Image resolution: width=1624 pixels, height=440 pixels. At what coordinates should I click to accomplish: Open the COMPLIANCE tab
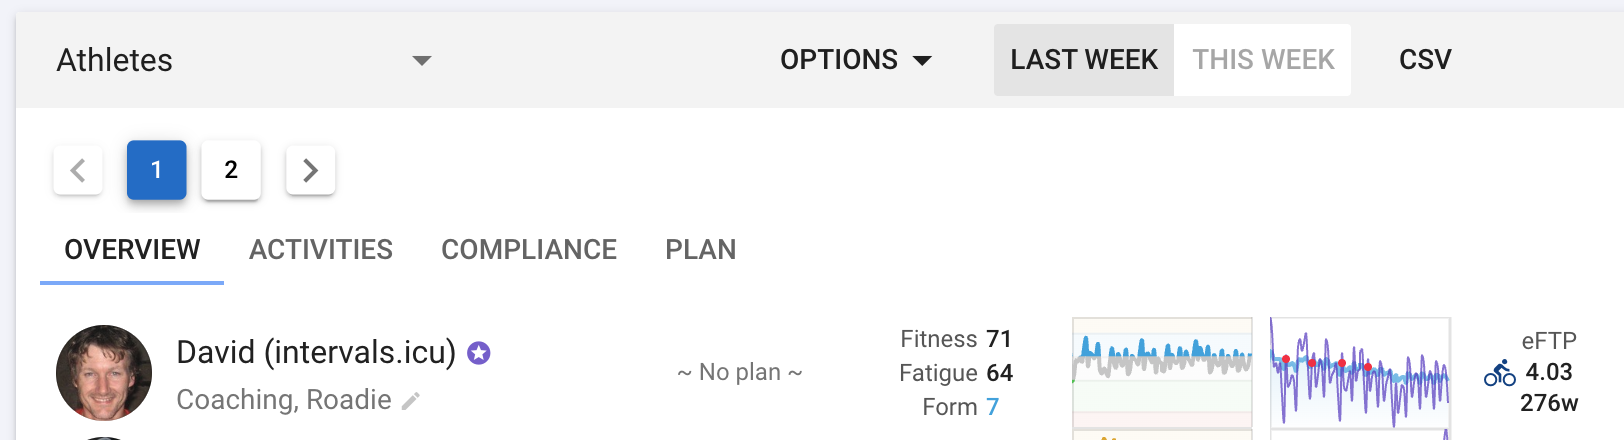pos(529,249)
